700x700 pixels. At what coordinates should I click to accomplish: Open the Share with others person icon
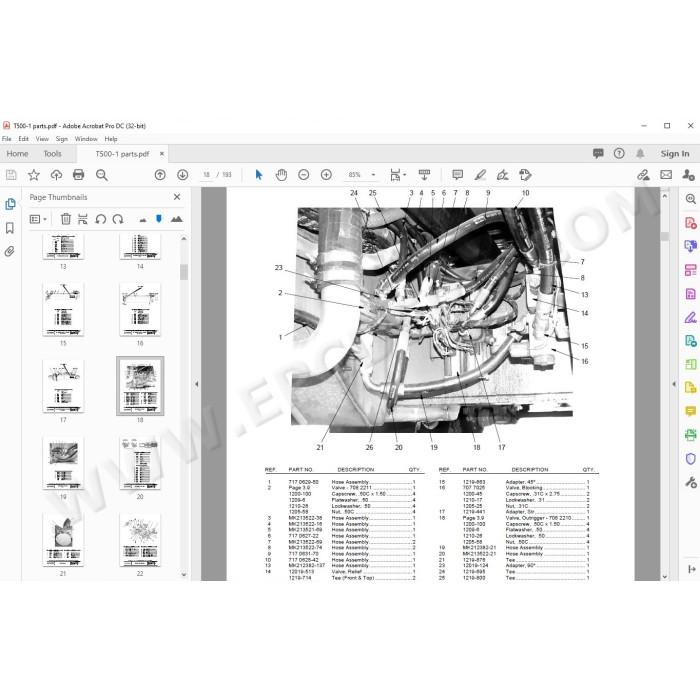(x=688, y=175)
